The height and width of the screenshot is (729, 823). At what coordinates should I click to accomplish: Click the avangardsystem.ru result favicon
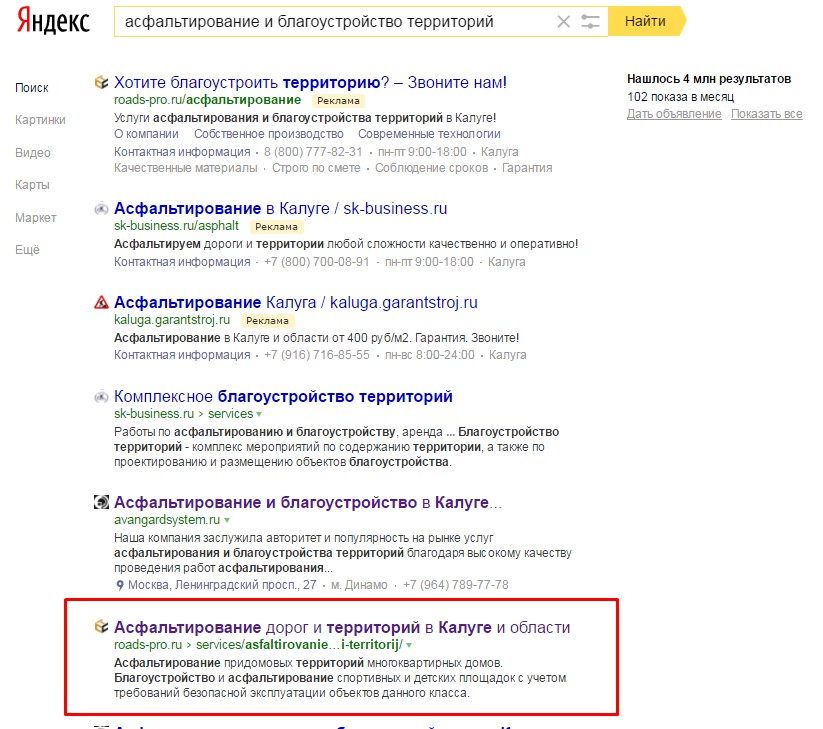click(x=101, y=502)
